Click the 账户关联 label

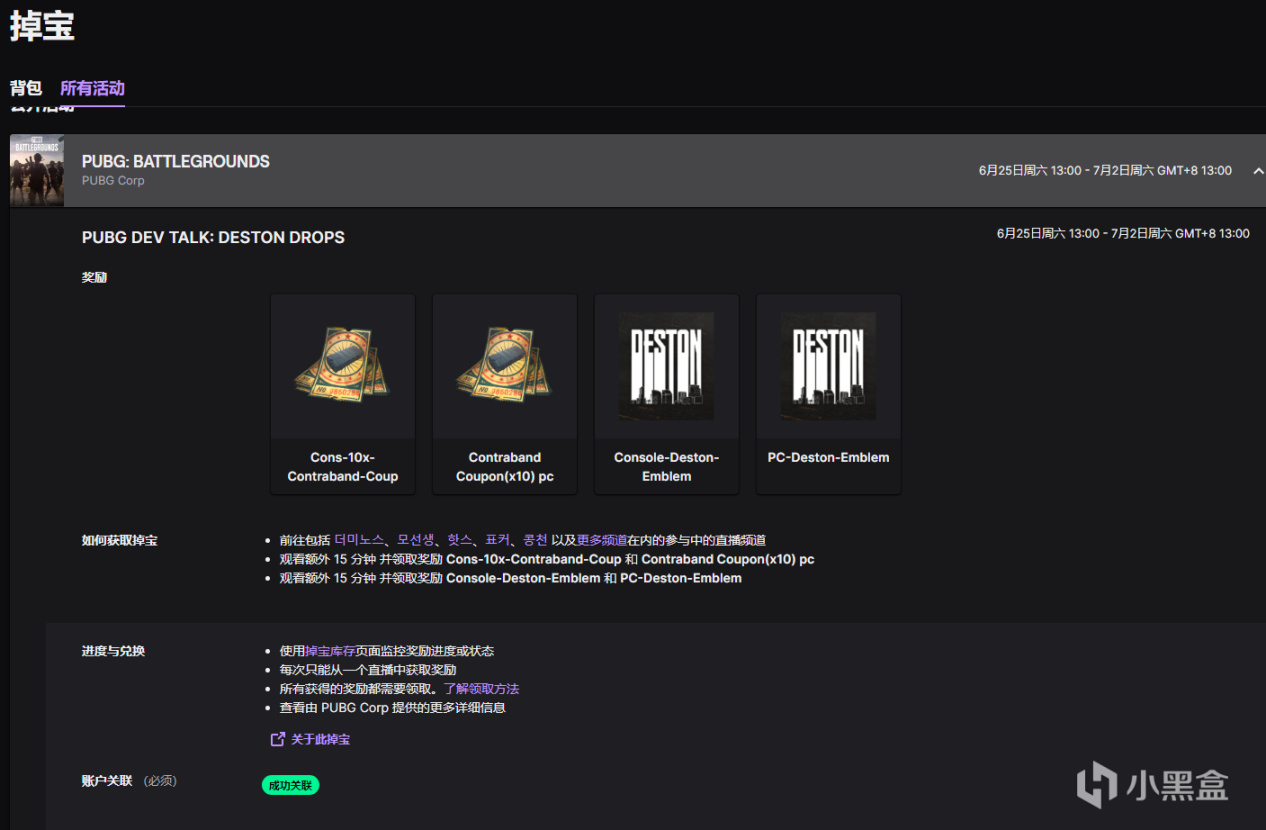pyautogui.click(x=107, y=780)
